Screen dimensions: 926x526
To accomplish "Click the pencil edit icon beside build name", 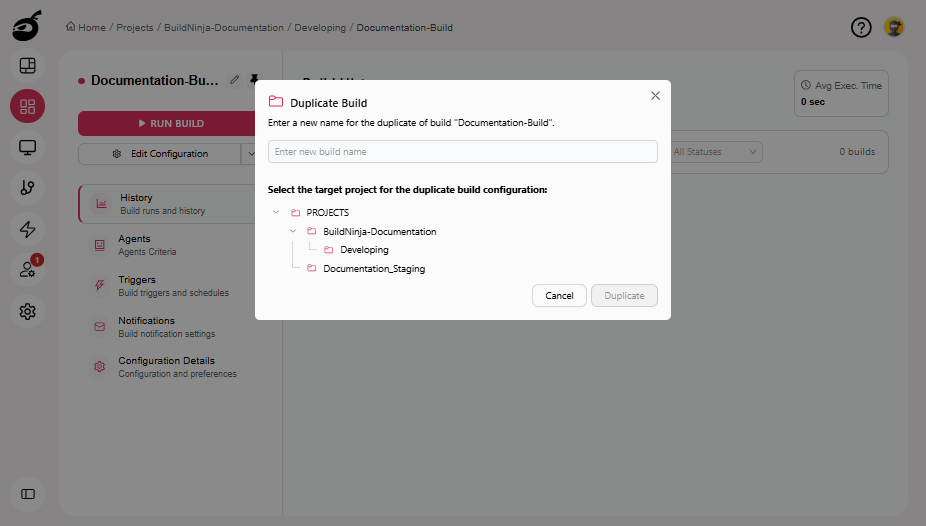I will (234, 80).
